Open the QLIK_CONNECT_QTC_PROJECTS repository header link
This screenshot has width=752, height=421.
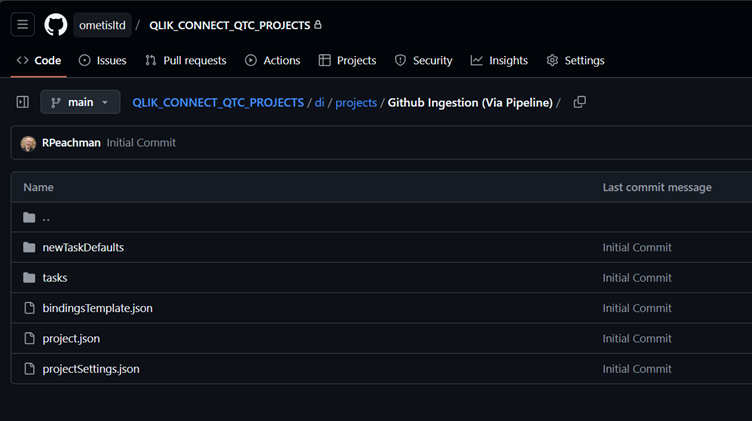click(x=230, y=25)
